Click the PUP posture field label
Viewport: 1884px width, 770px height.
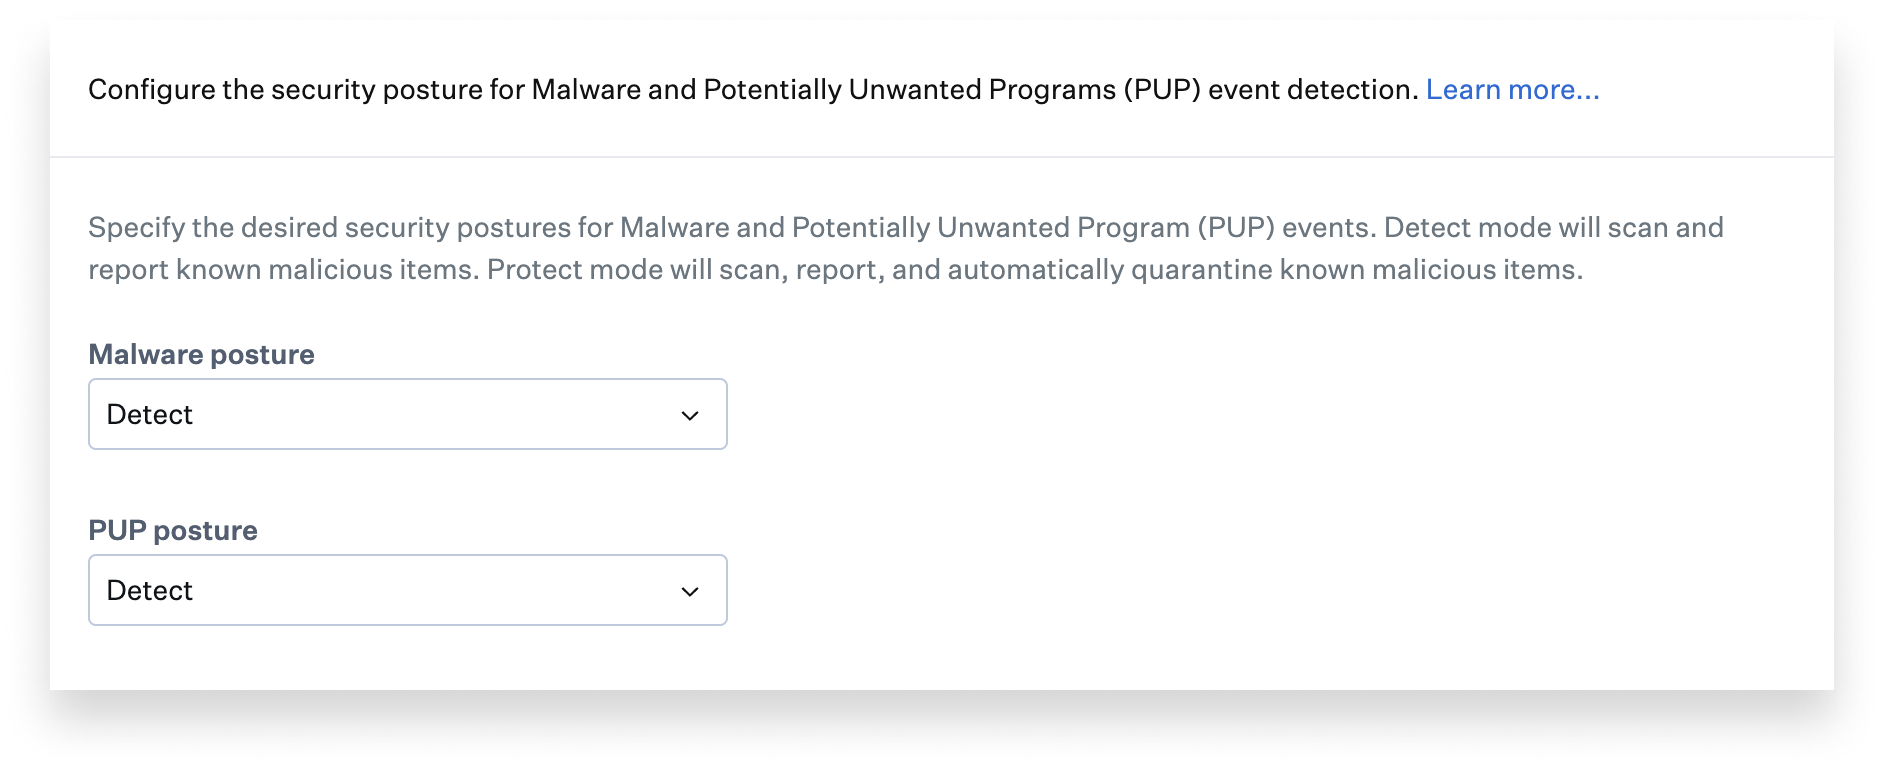[x=173, y=530]
